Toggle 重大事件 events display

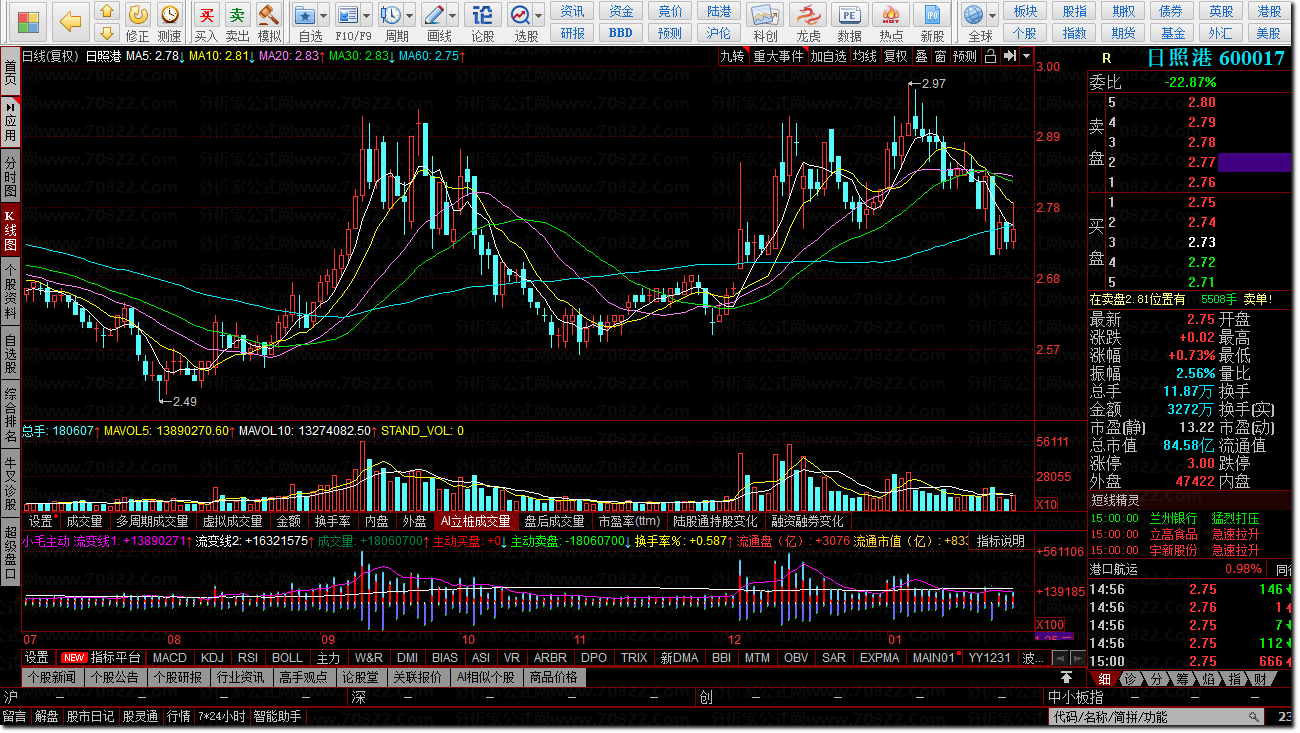point(779,56)
